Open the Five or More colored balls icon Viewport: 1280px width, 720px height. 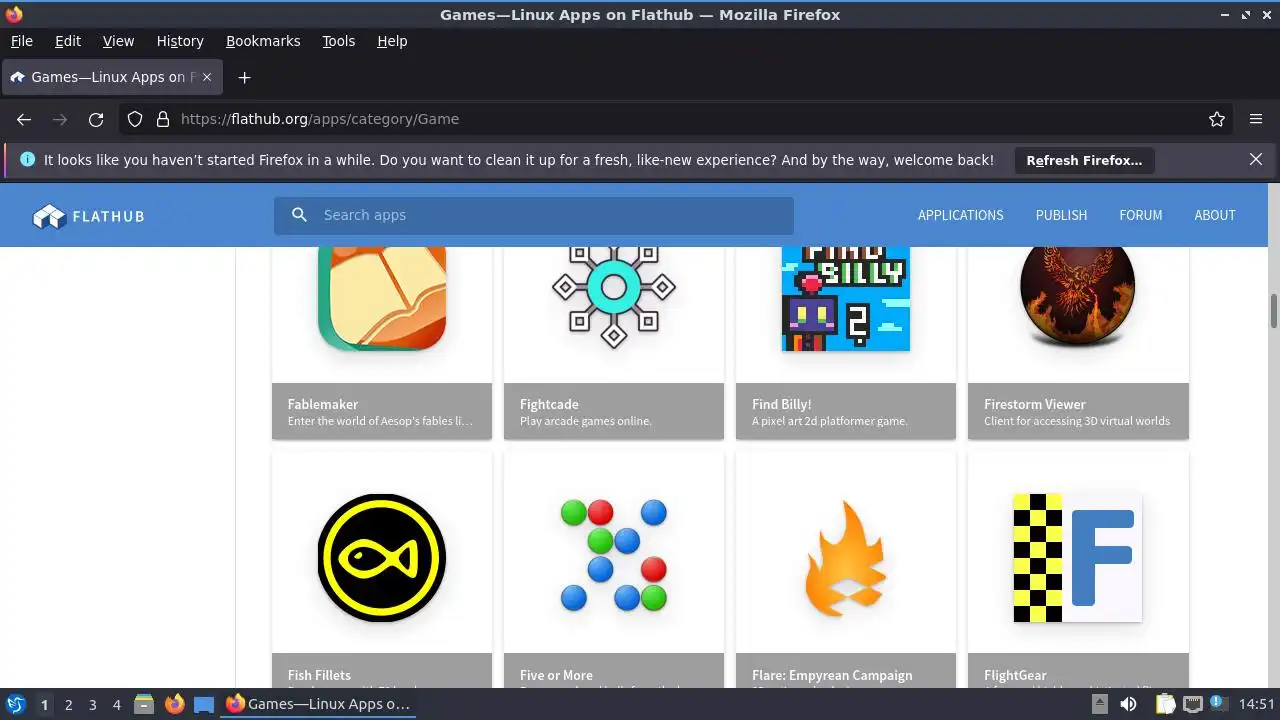(614, 556)
